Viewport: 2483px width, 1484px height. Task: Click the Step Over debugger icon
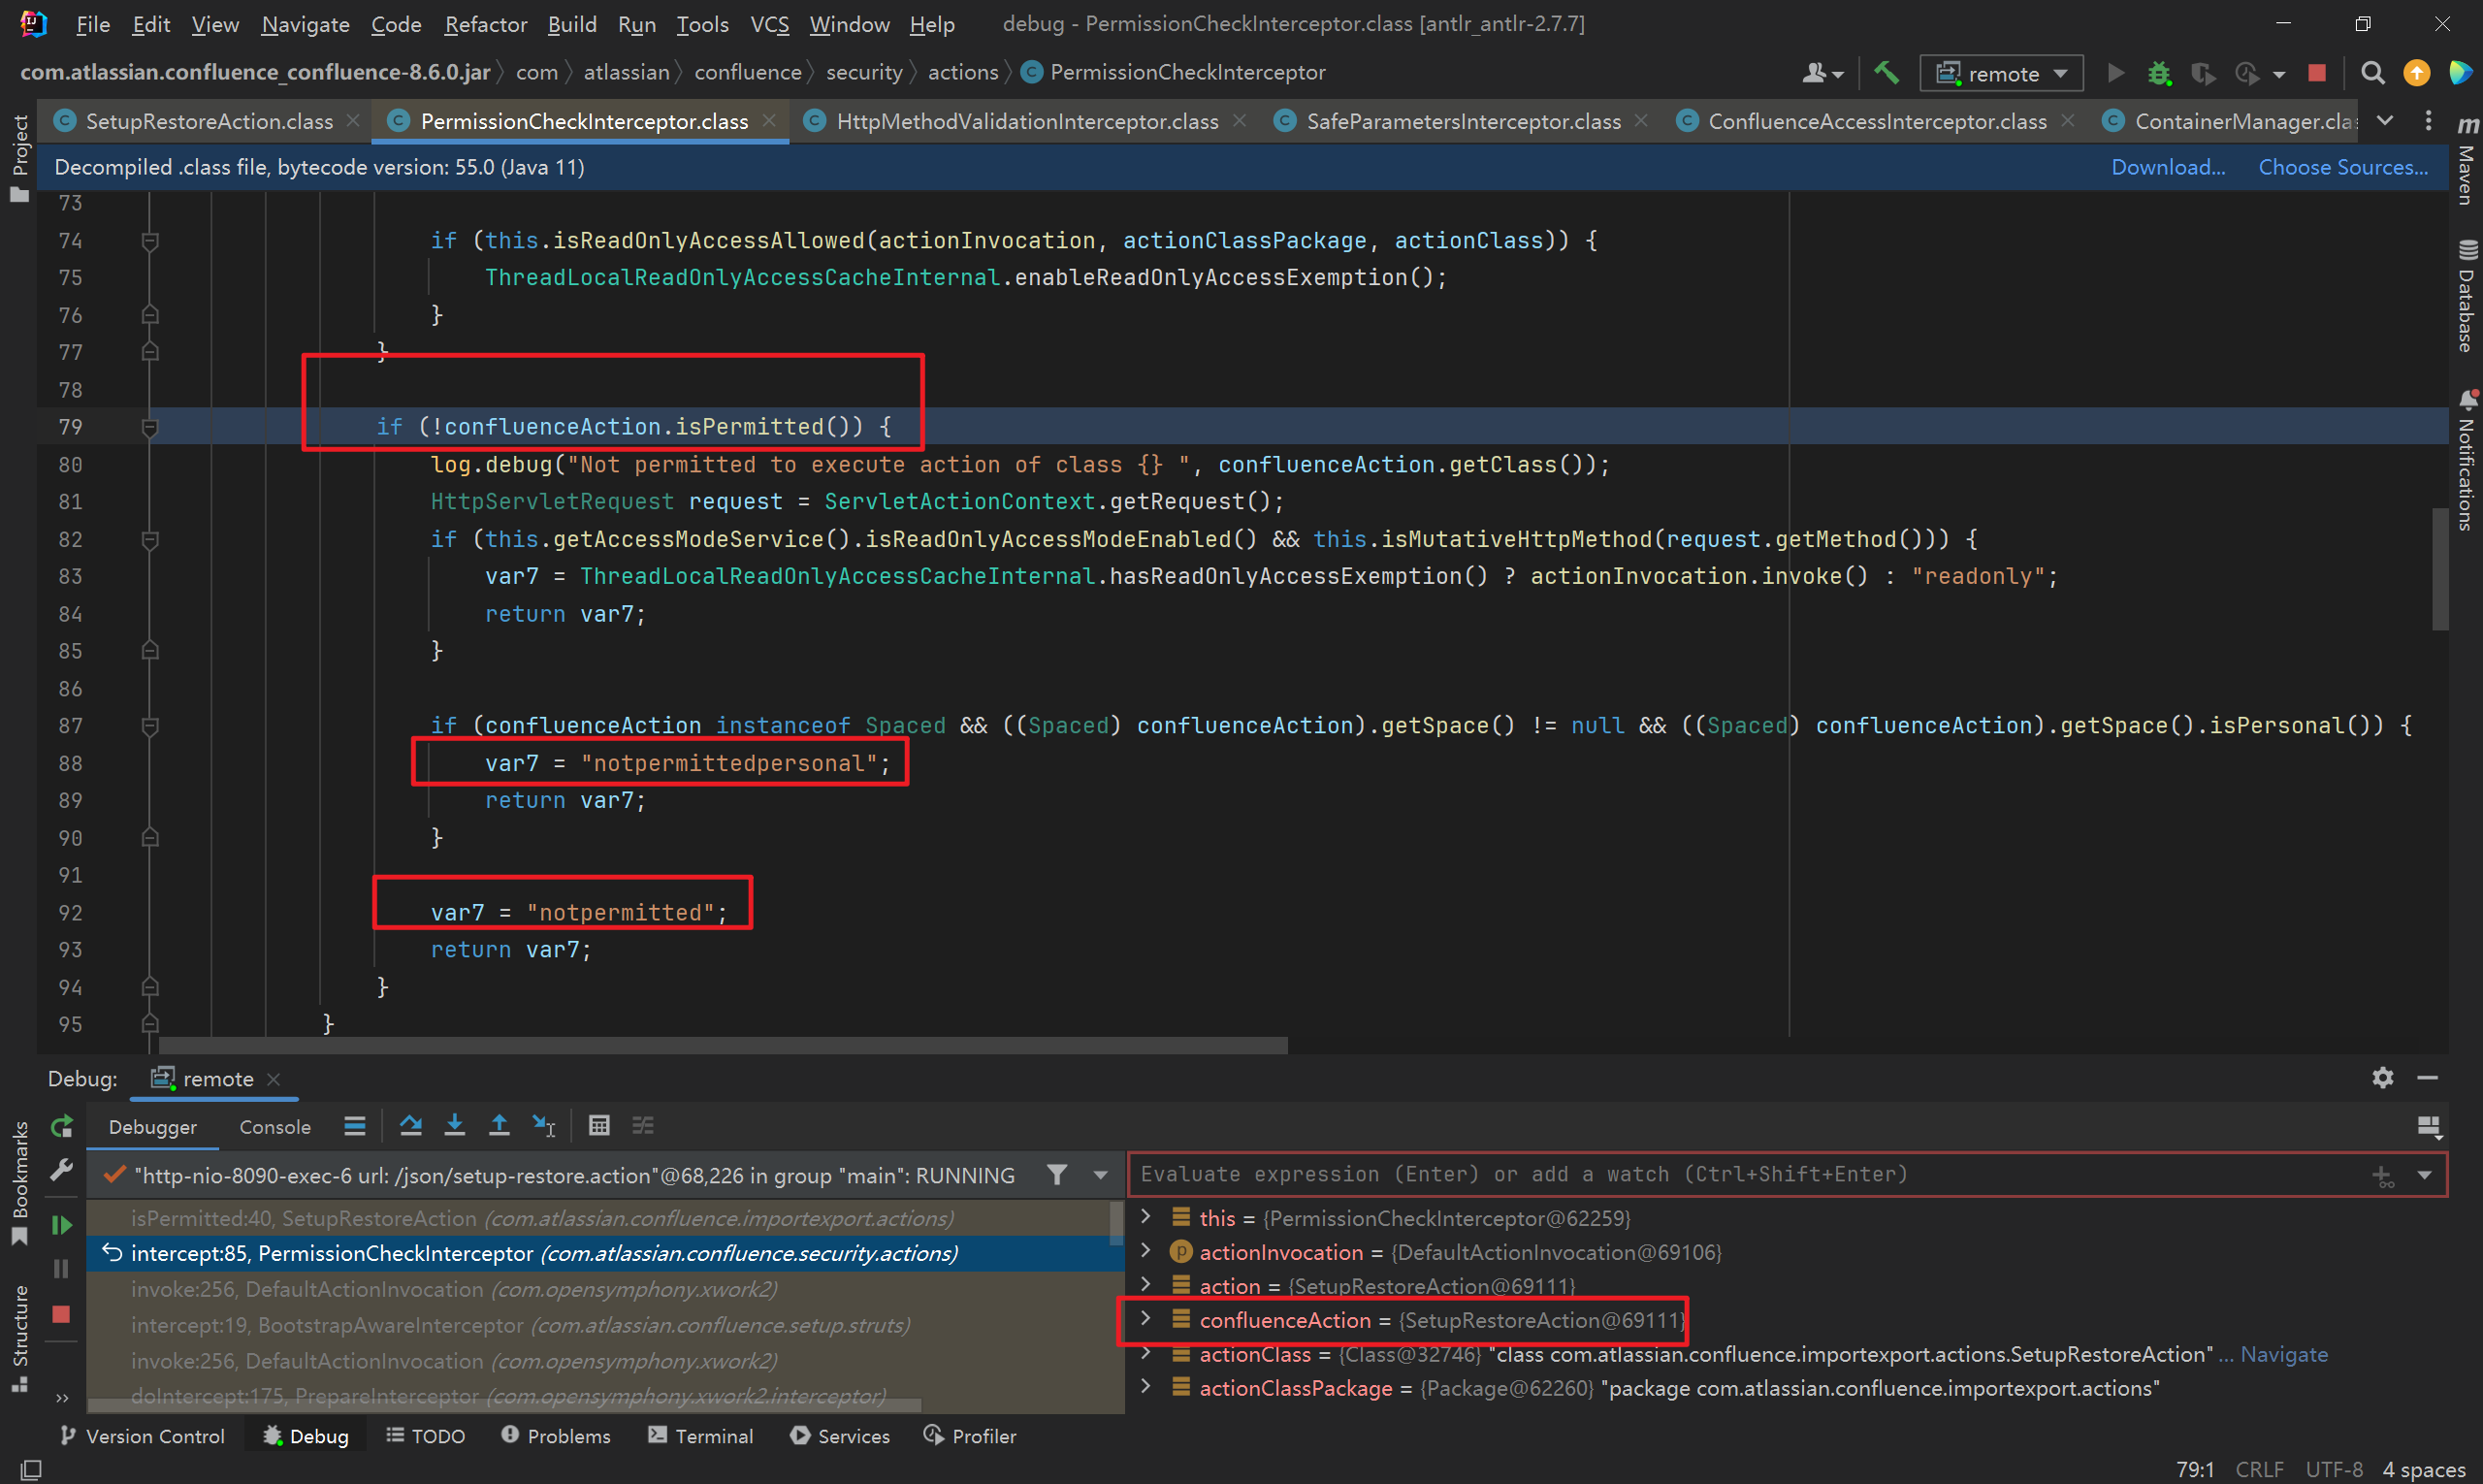coord(410,1126)
